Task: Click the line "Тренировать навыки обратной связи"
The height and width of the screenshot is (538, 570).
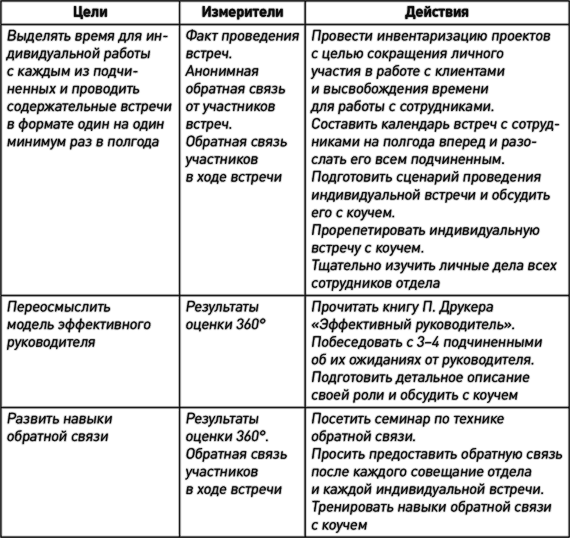Action: click(431, 507)
